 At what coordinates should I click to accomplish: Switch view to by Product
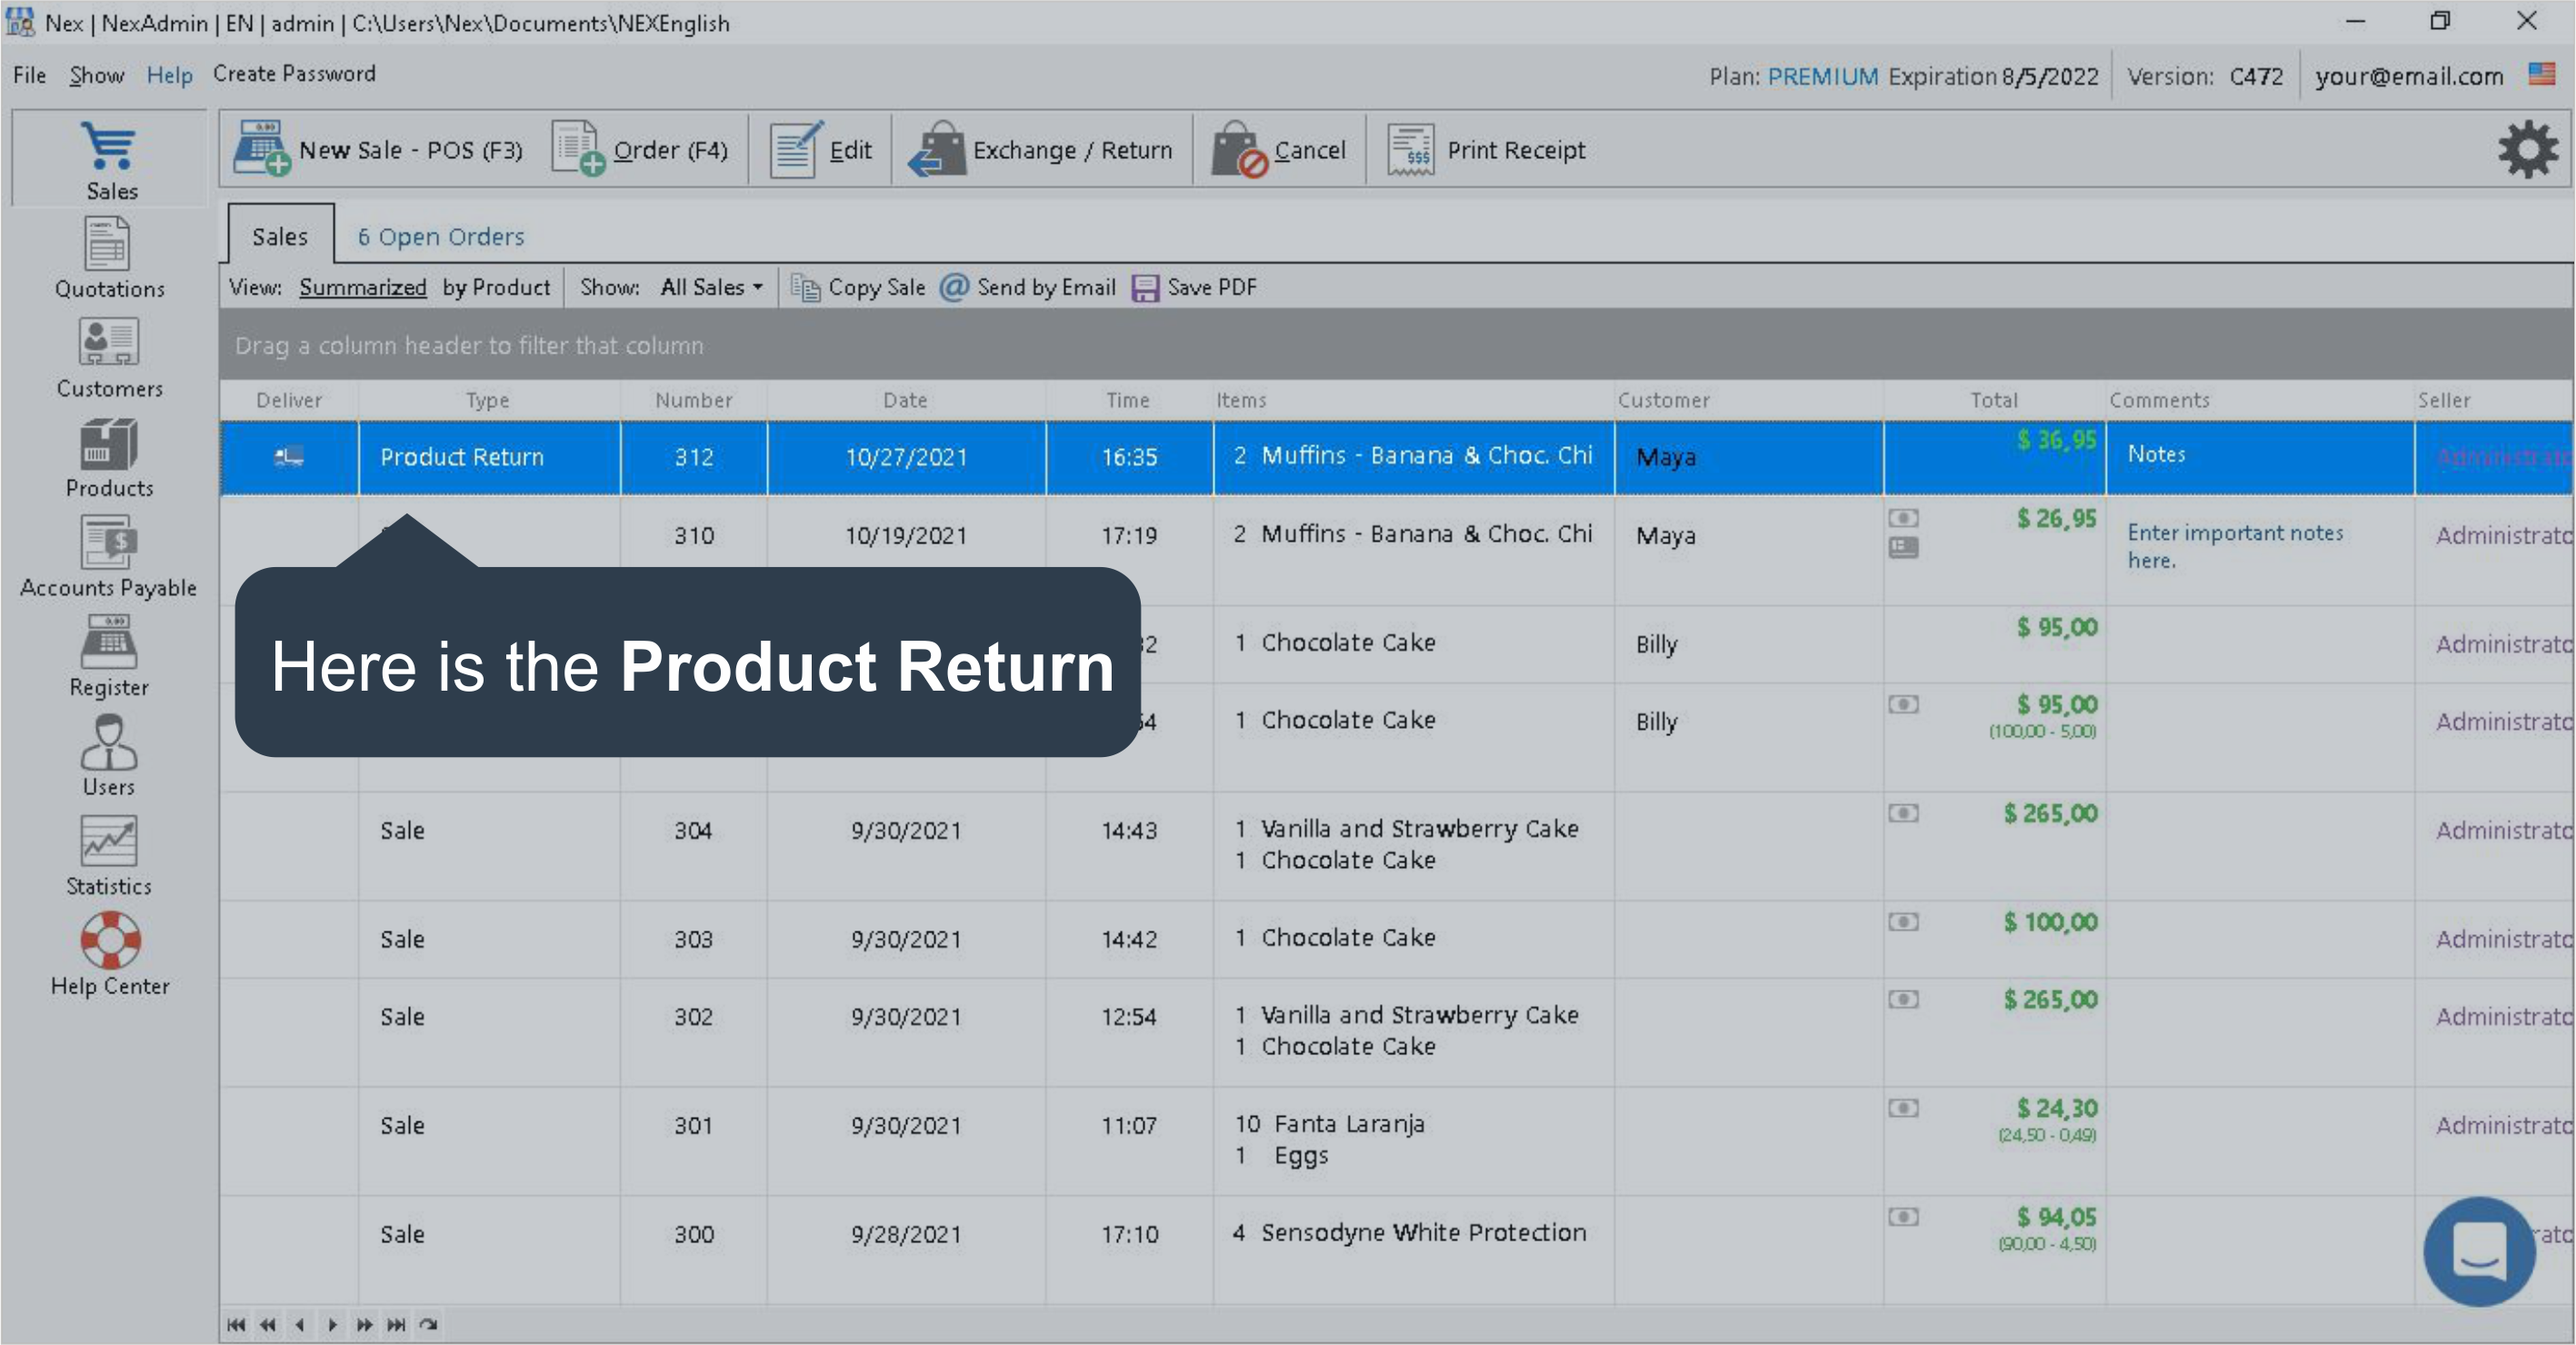496,288
